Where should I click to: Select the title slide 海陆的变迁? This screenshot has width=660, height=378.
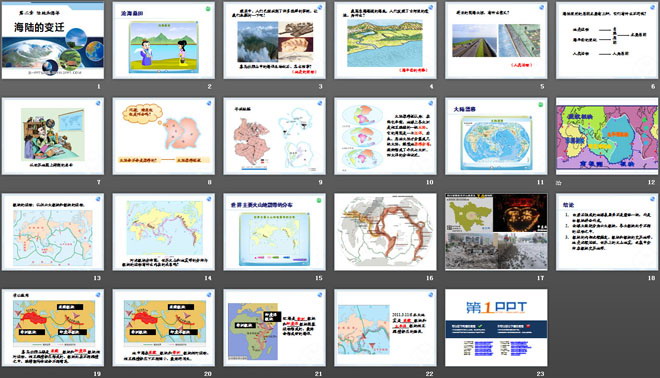pos(53,40)
